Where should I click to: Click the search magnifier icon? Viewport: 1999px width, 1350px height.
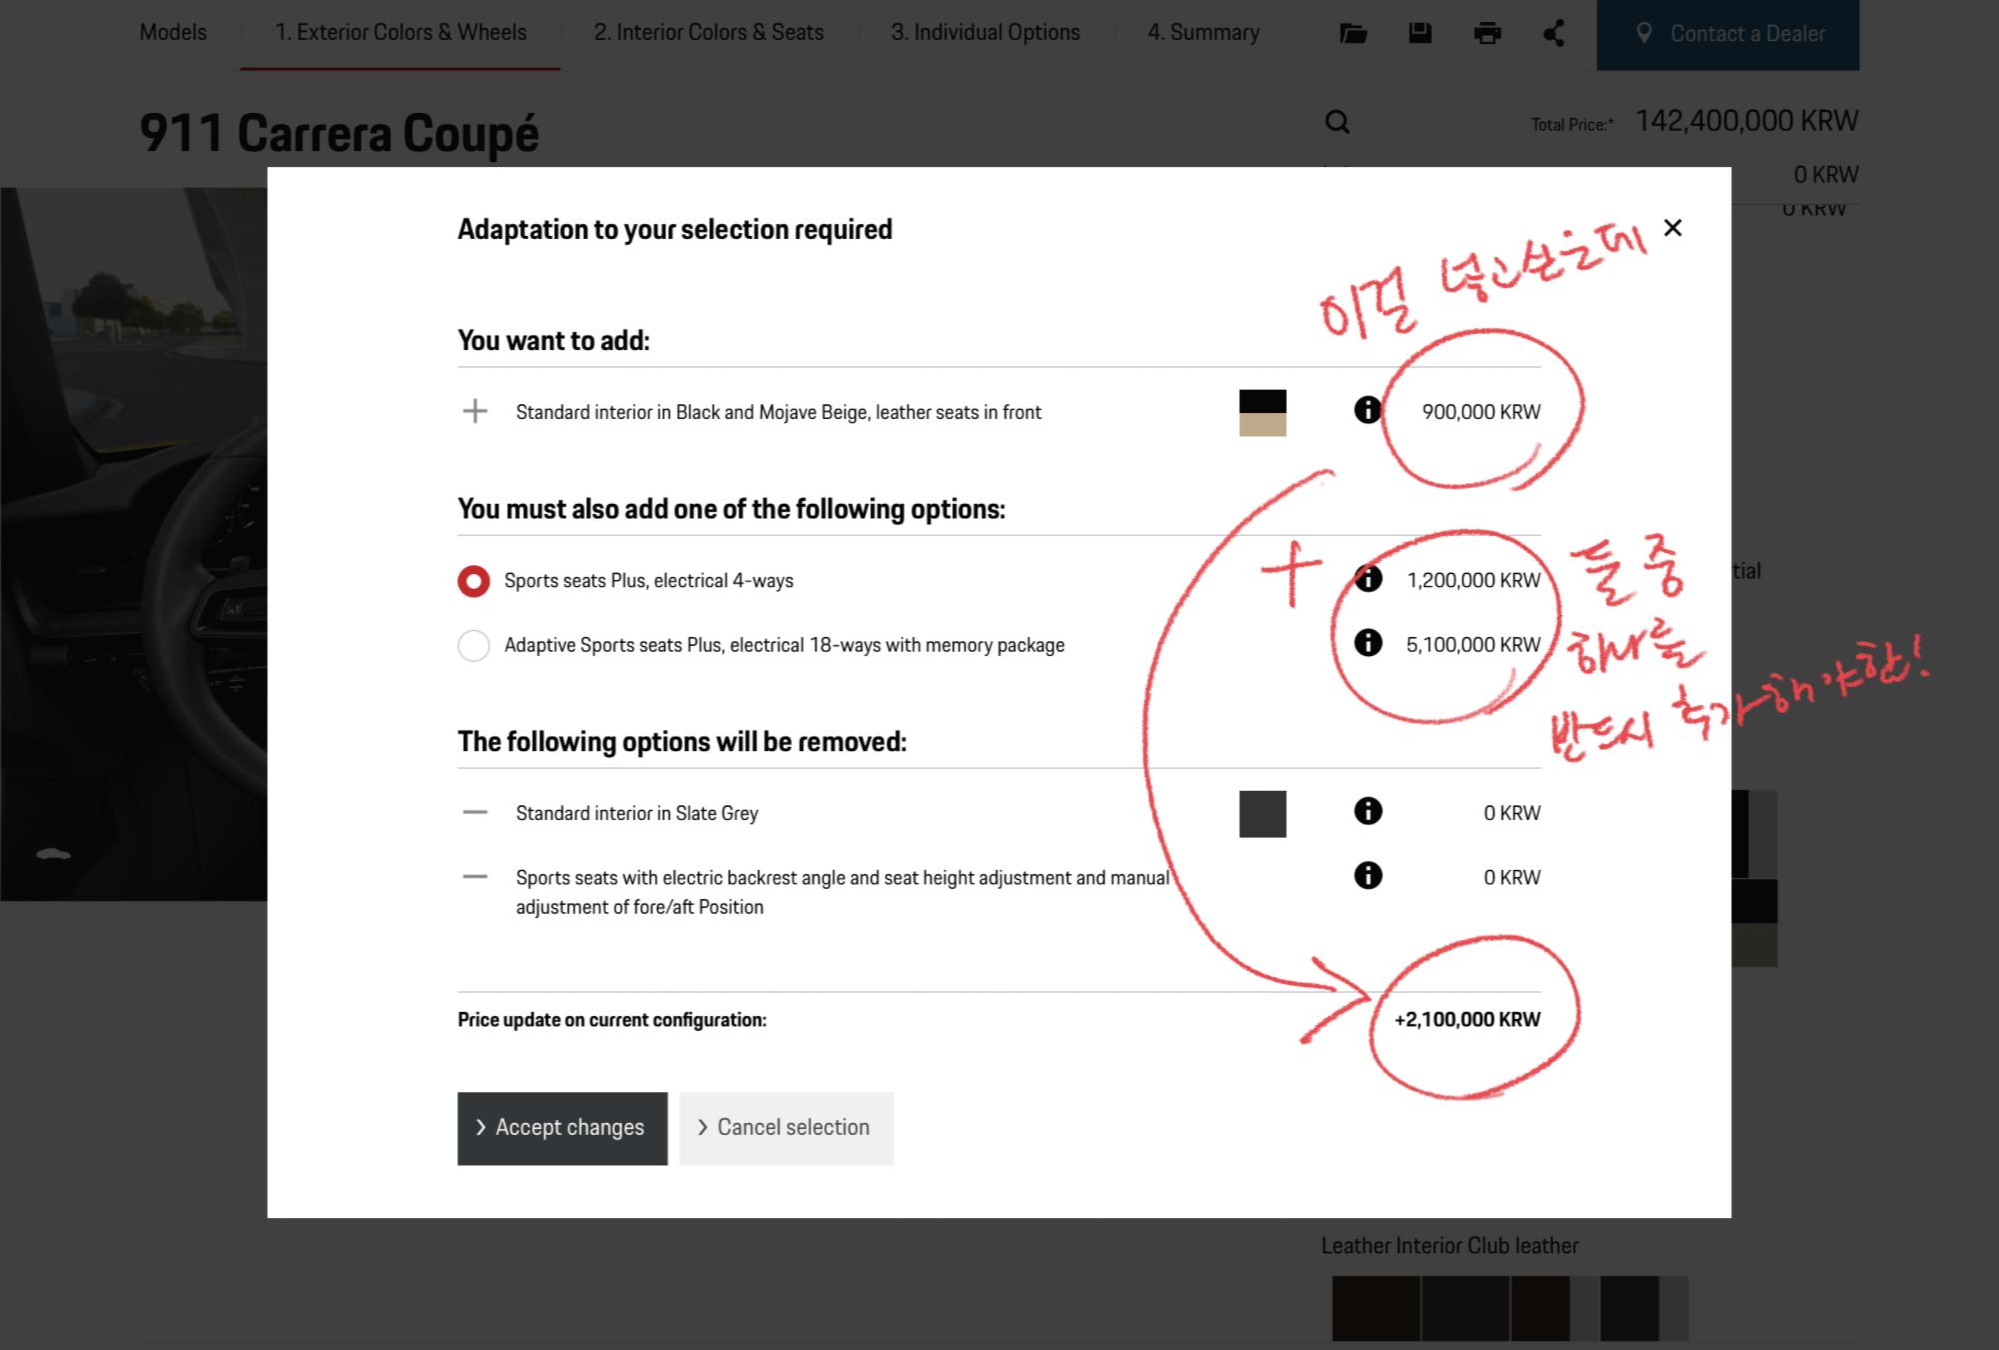tap(1337, 122)
